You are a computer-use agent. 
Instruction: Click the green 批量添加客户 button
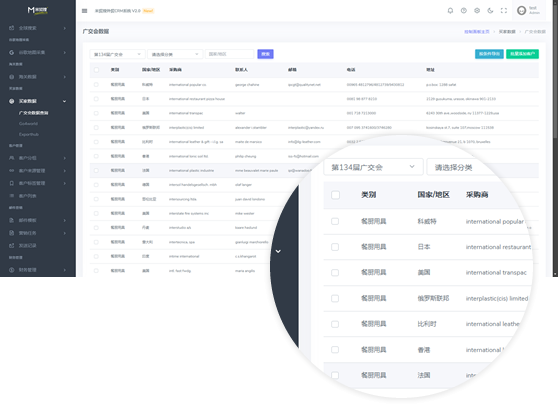[522, 54]
